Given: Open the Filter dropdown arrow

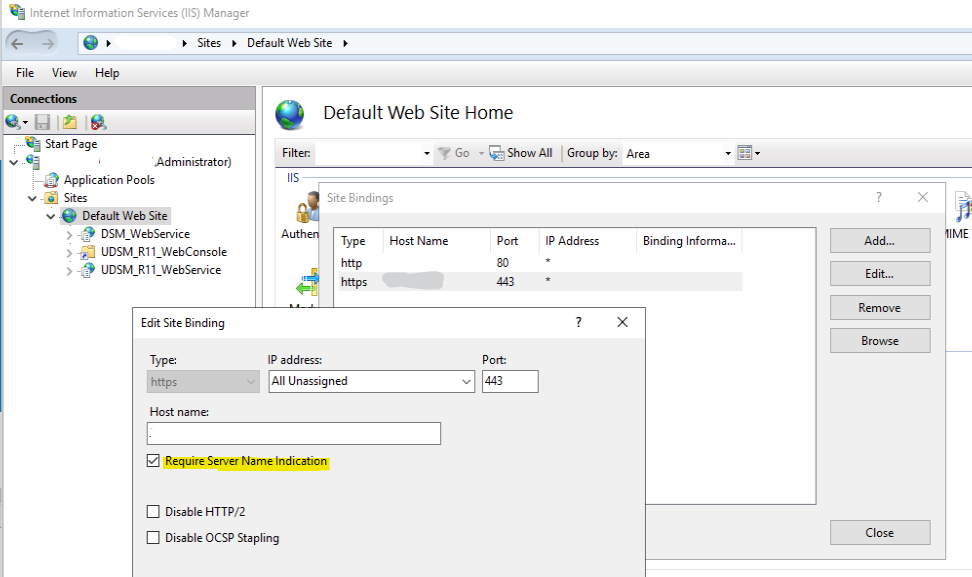Looking at the screenshot, I should (426, 153).
